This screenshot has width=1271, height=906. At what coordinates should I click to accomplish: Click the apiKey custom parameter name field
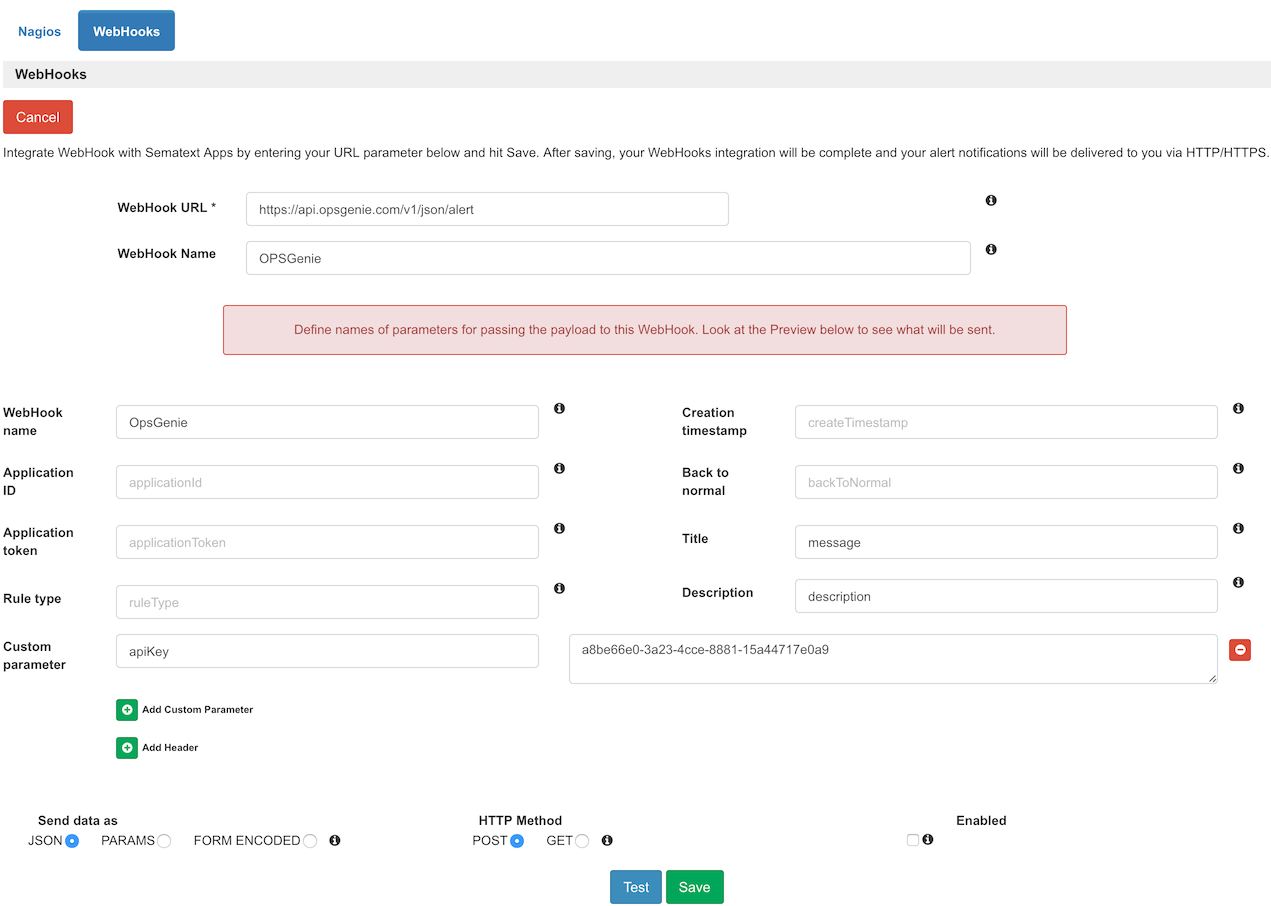[327, 651]
